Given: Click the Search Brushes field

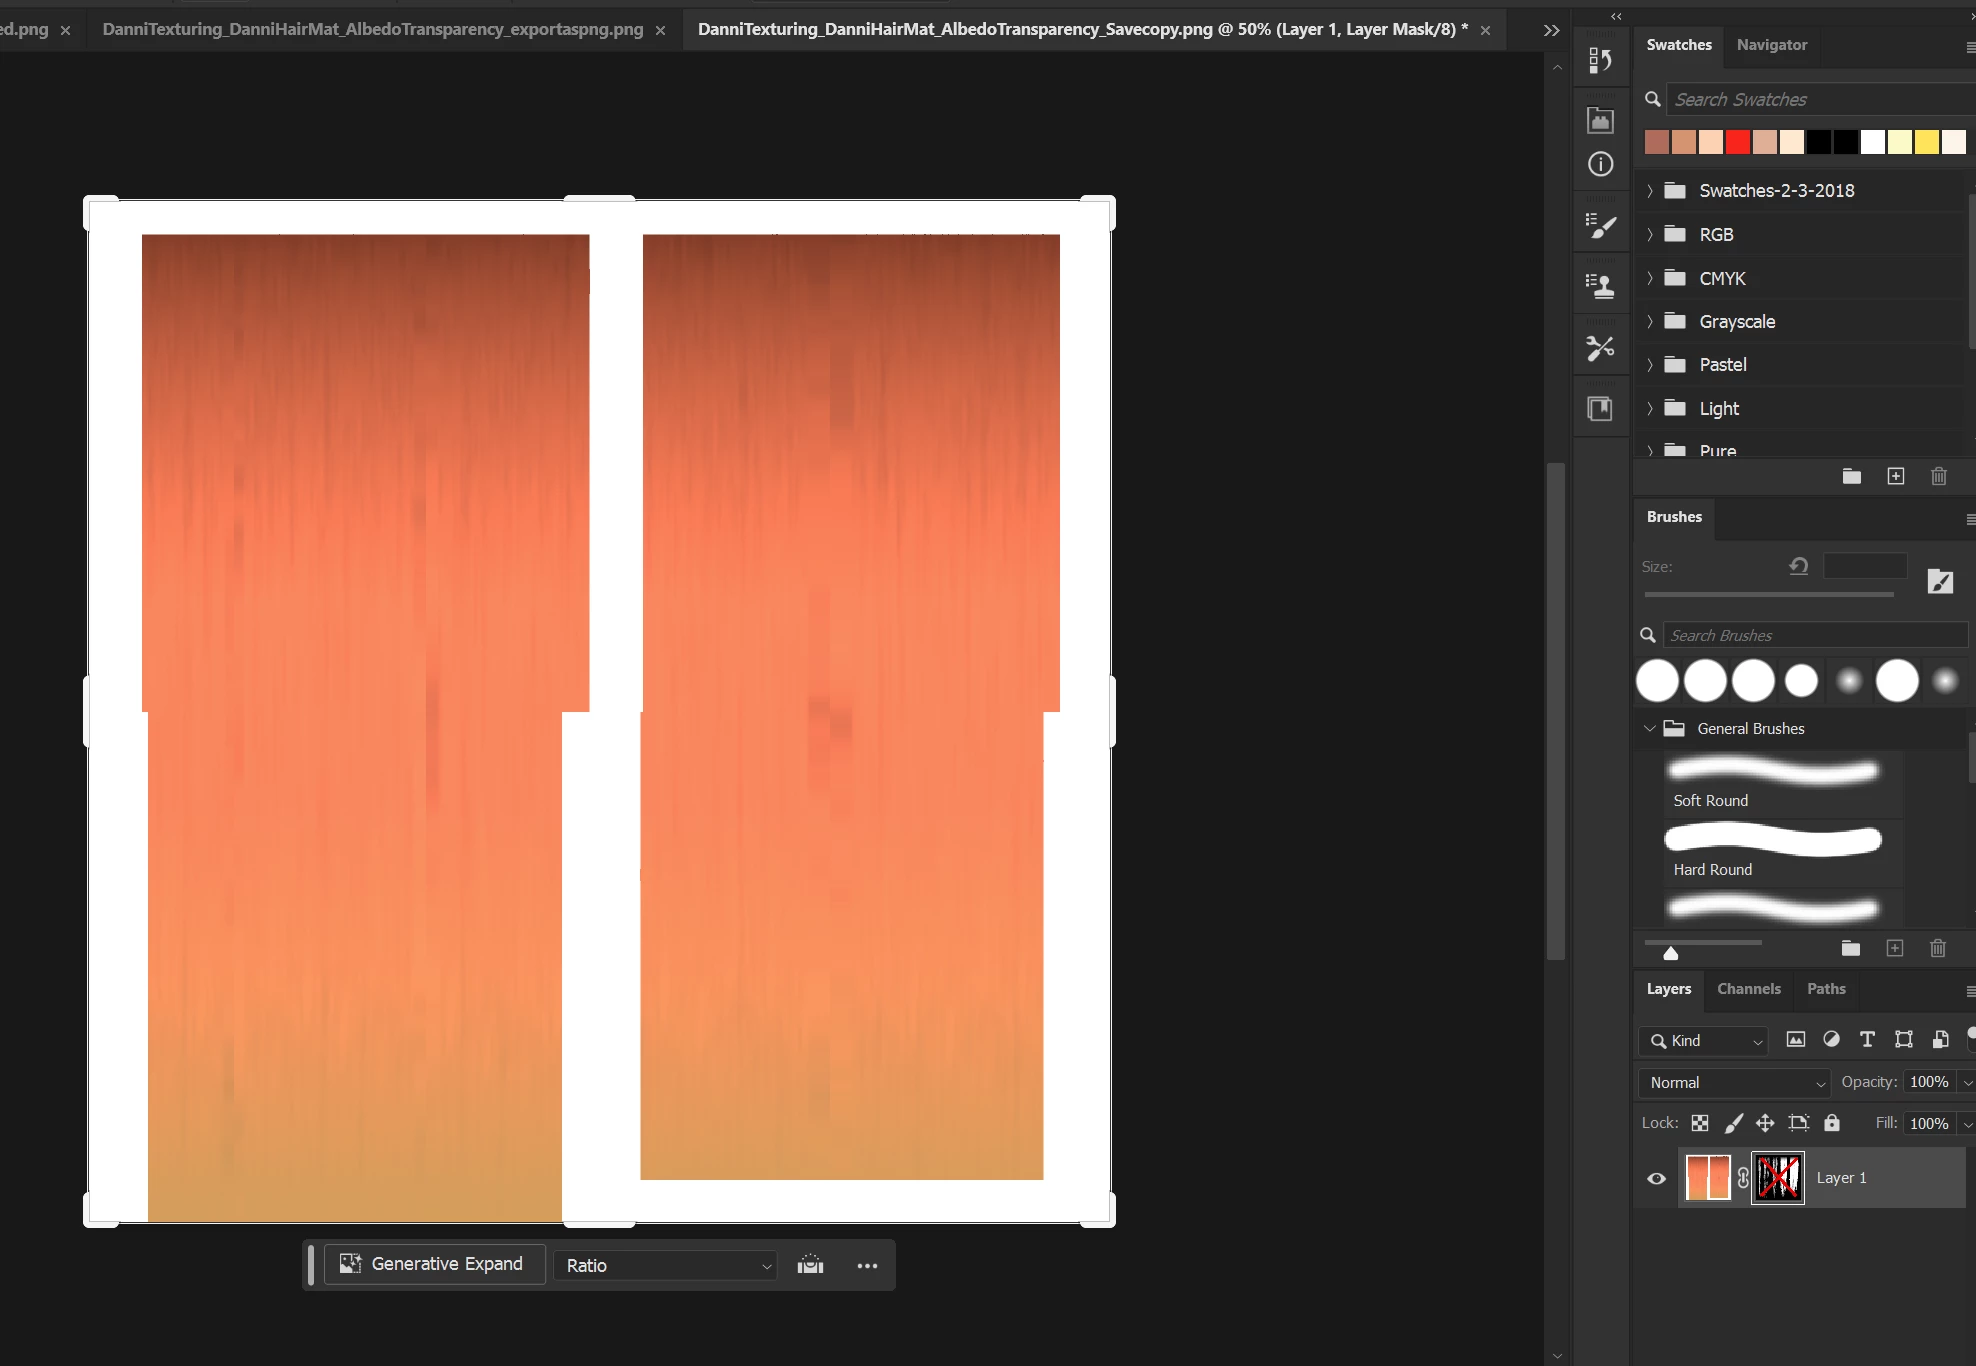Looking at the screenshot, I should click(x=1814, y=636).
